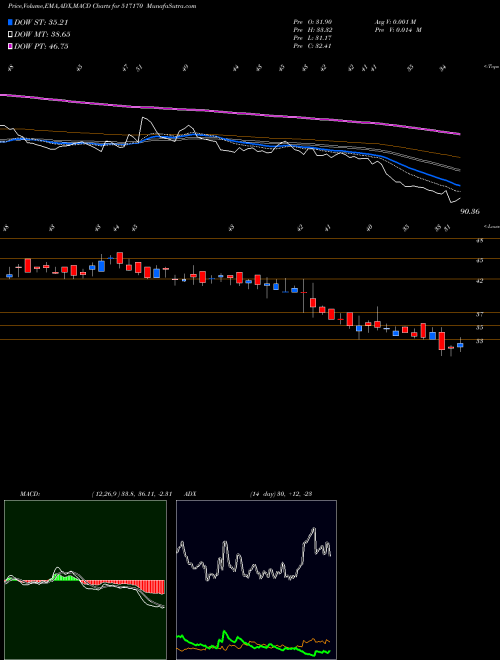Click the 'Pre O: 31.90' value
The width and height of the screenshot is (500, 660).
point(313,22)
